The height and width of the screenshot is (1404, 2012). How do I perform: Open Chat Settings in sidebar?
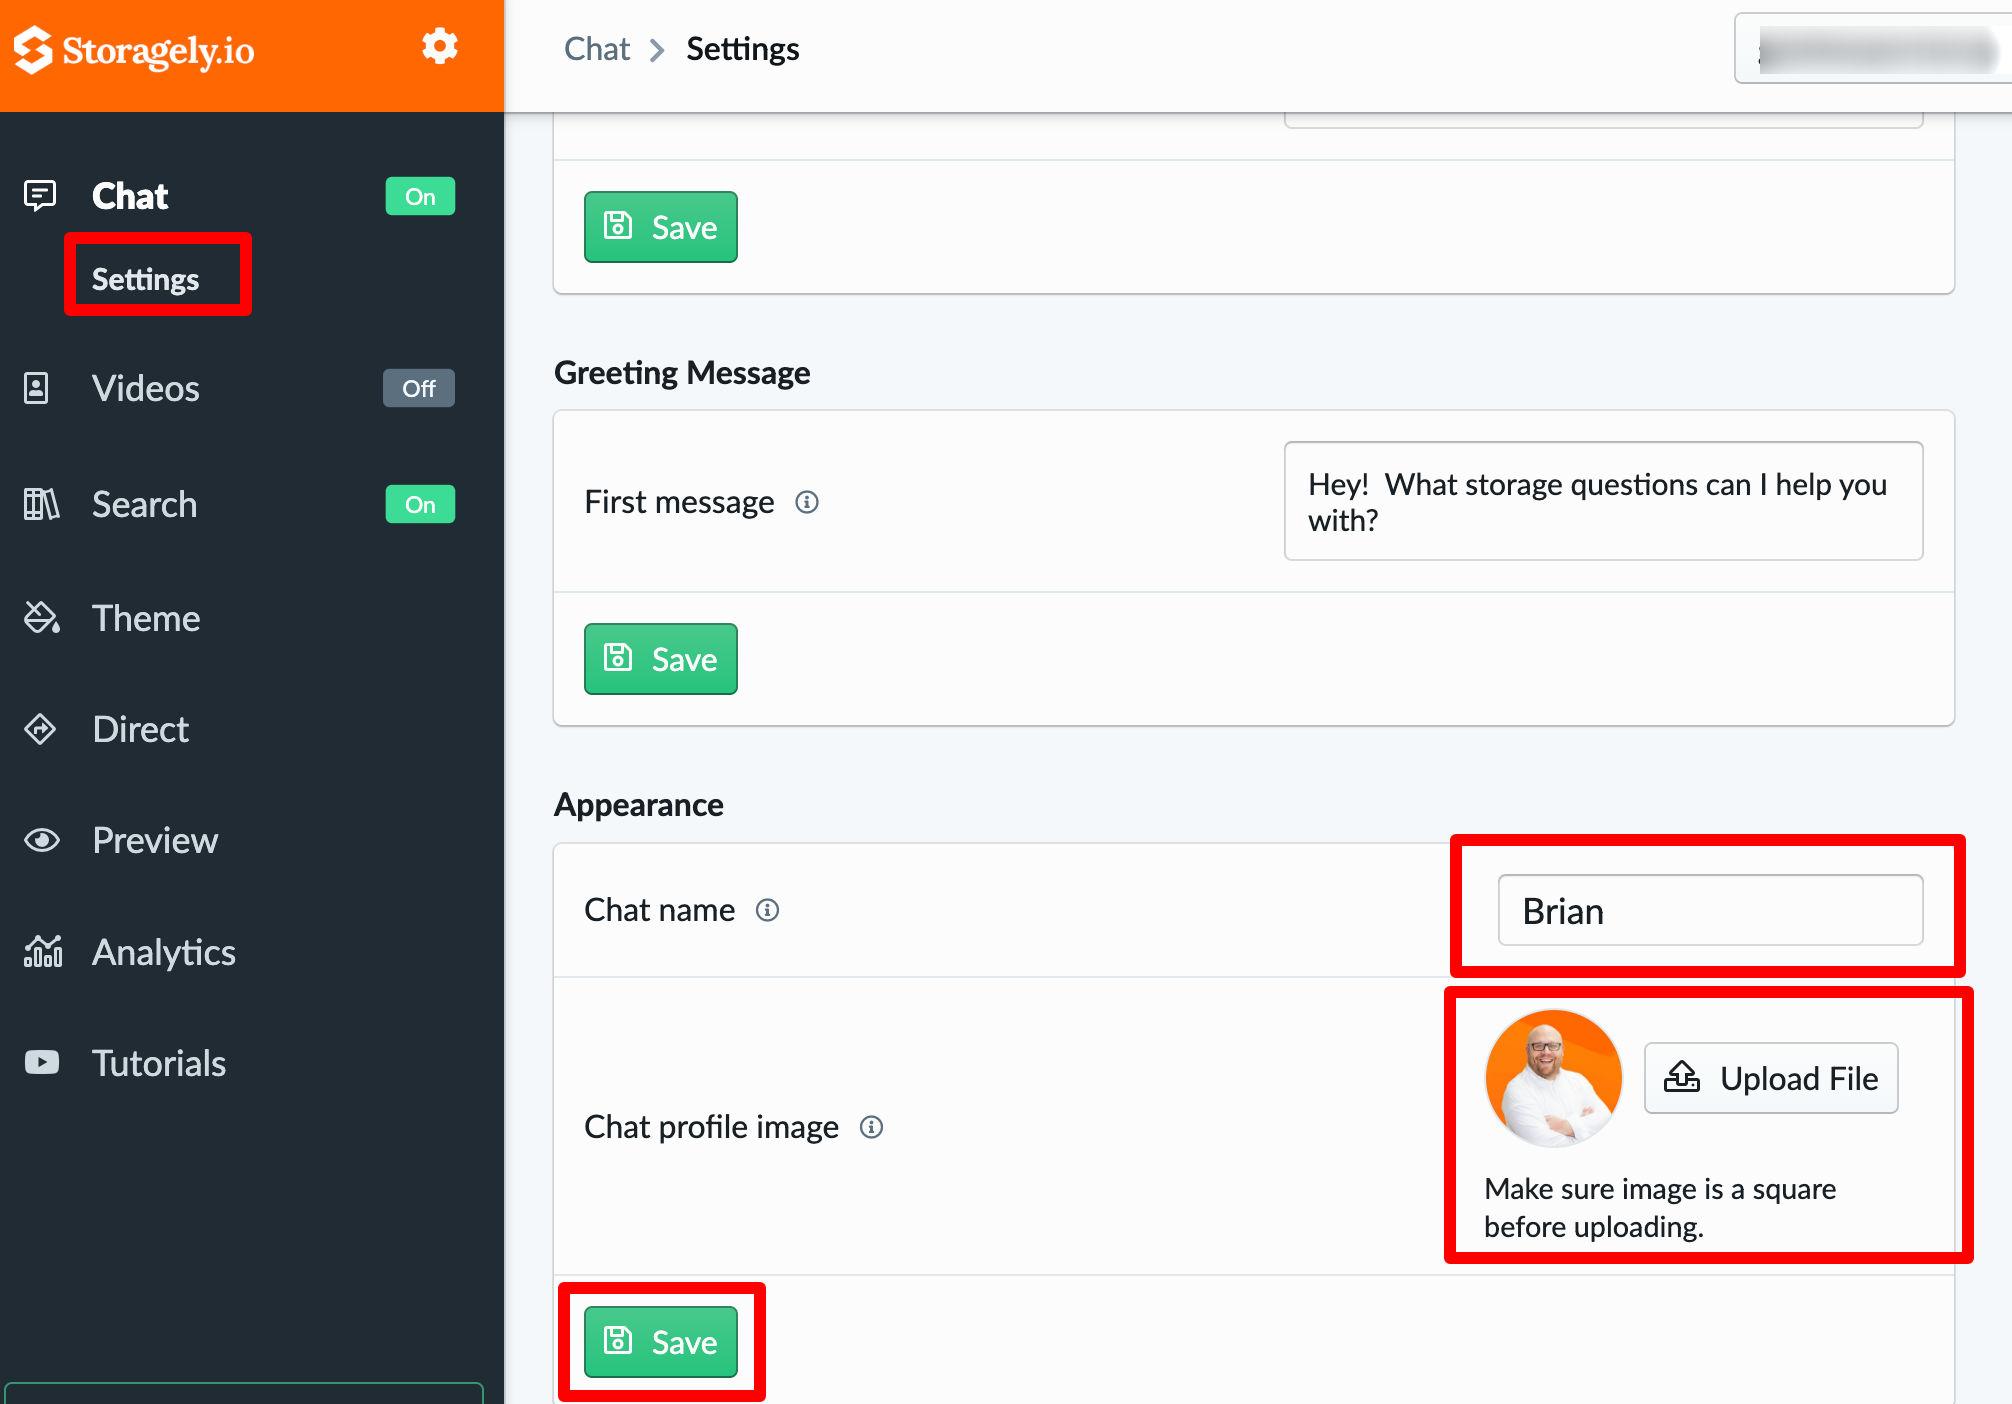[146, 279]
